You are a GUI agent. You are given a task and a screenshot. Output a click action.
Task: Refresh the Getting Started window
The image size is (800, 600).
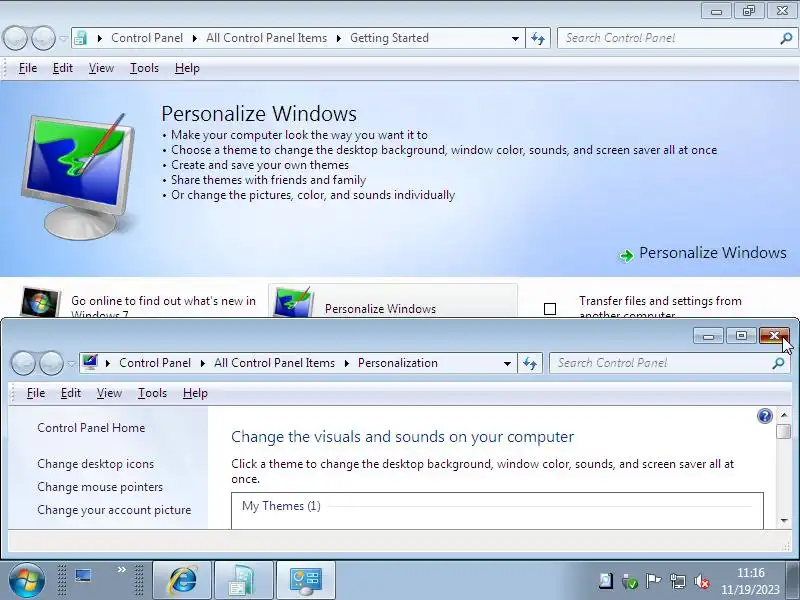pos(538,38)
